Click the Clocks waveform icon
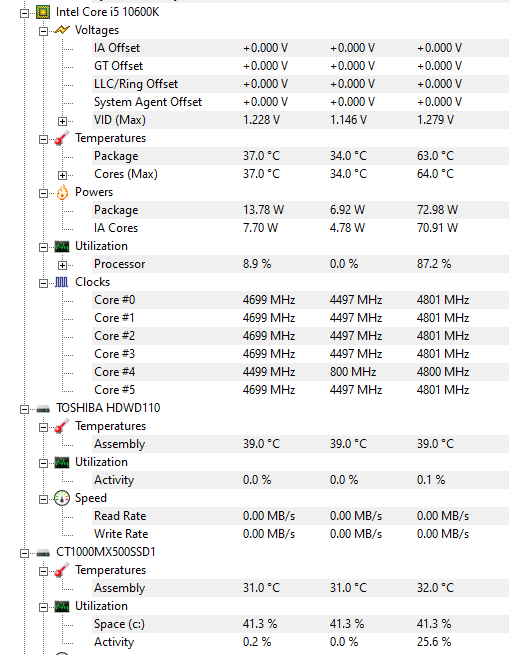 [62, 282]
